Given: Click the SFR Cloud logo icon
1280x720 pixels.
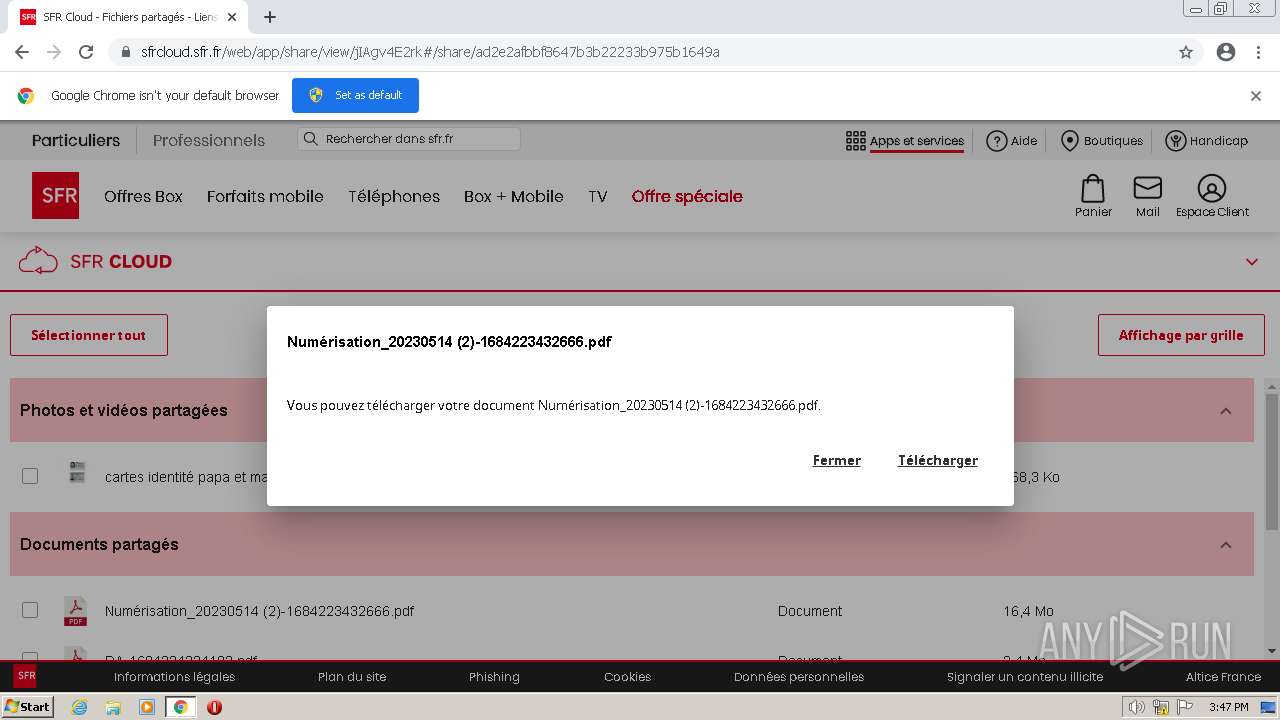Looking at the screenshot, I should [38, 261].
